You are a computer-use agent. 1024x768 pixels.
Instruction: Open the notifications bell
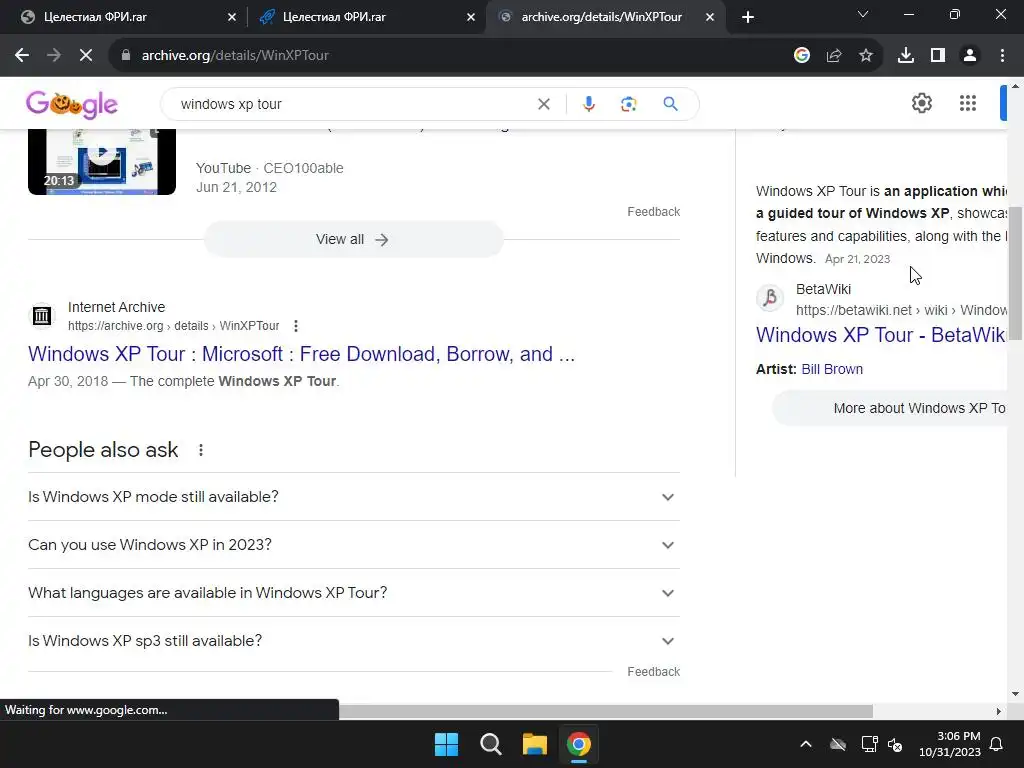(997, 744)
